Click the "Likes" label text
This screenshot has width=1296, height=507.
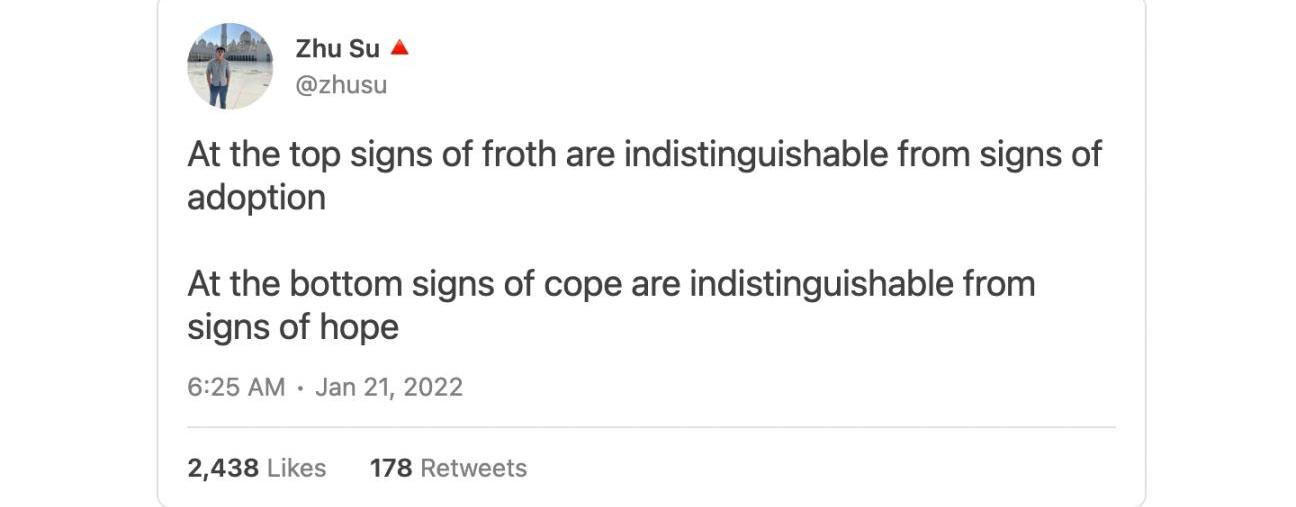tap(297, 468)
